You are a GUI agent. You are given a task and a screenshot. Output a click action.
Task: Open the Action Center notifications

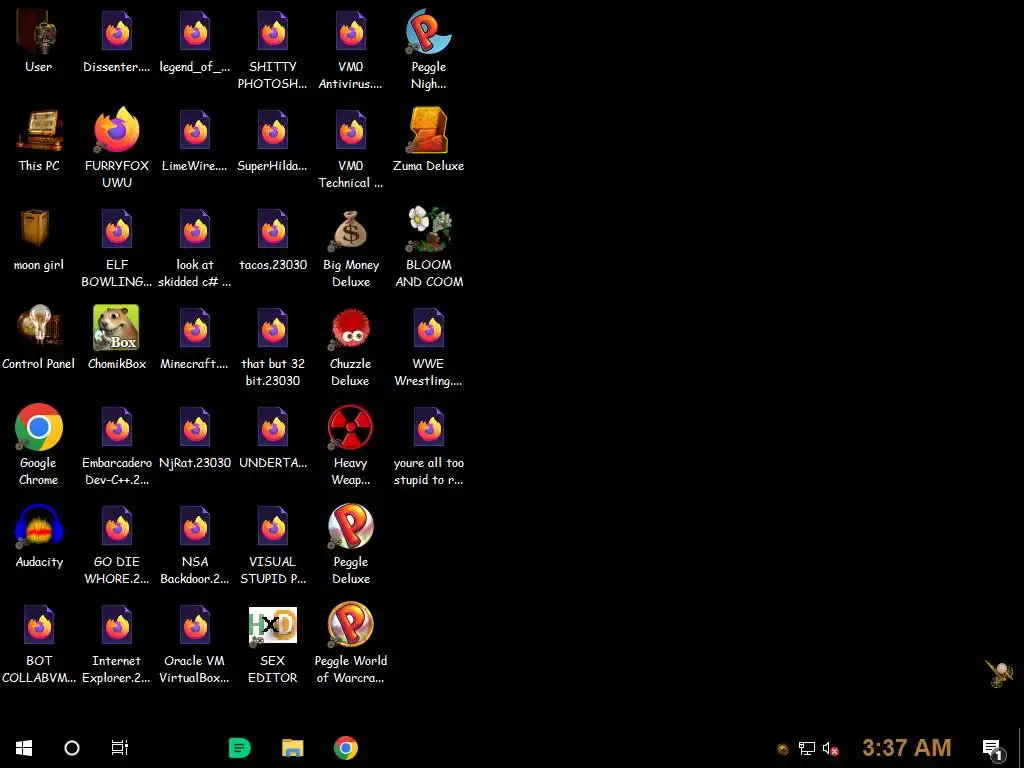(x=992, y=749)
